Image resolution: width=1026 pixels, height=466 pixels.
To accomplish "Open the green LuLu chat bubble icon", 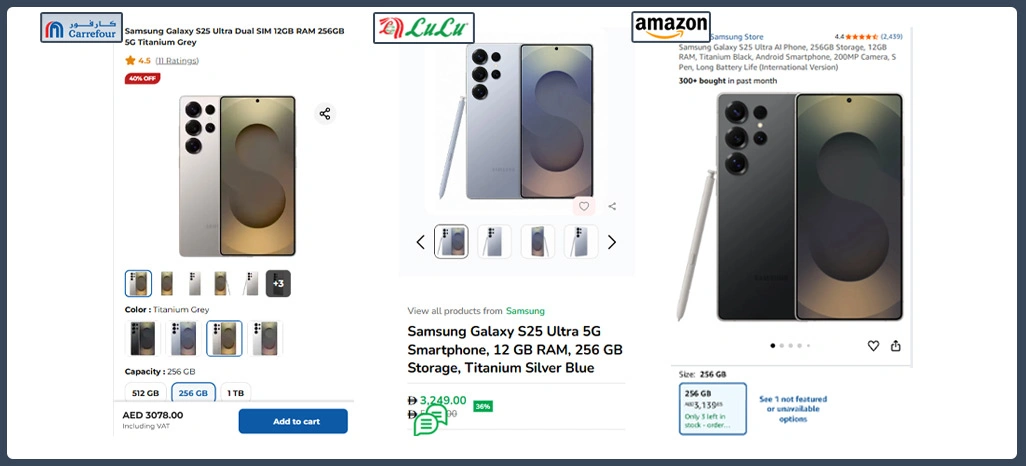I will (430, 420).
